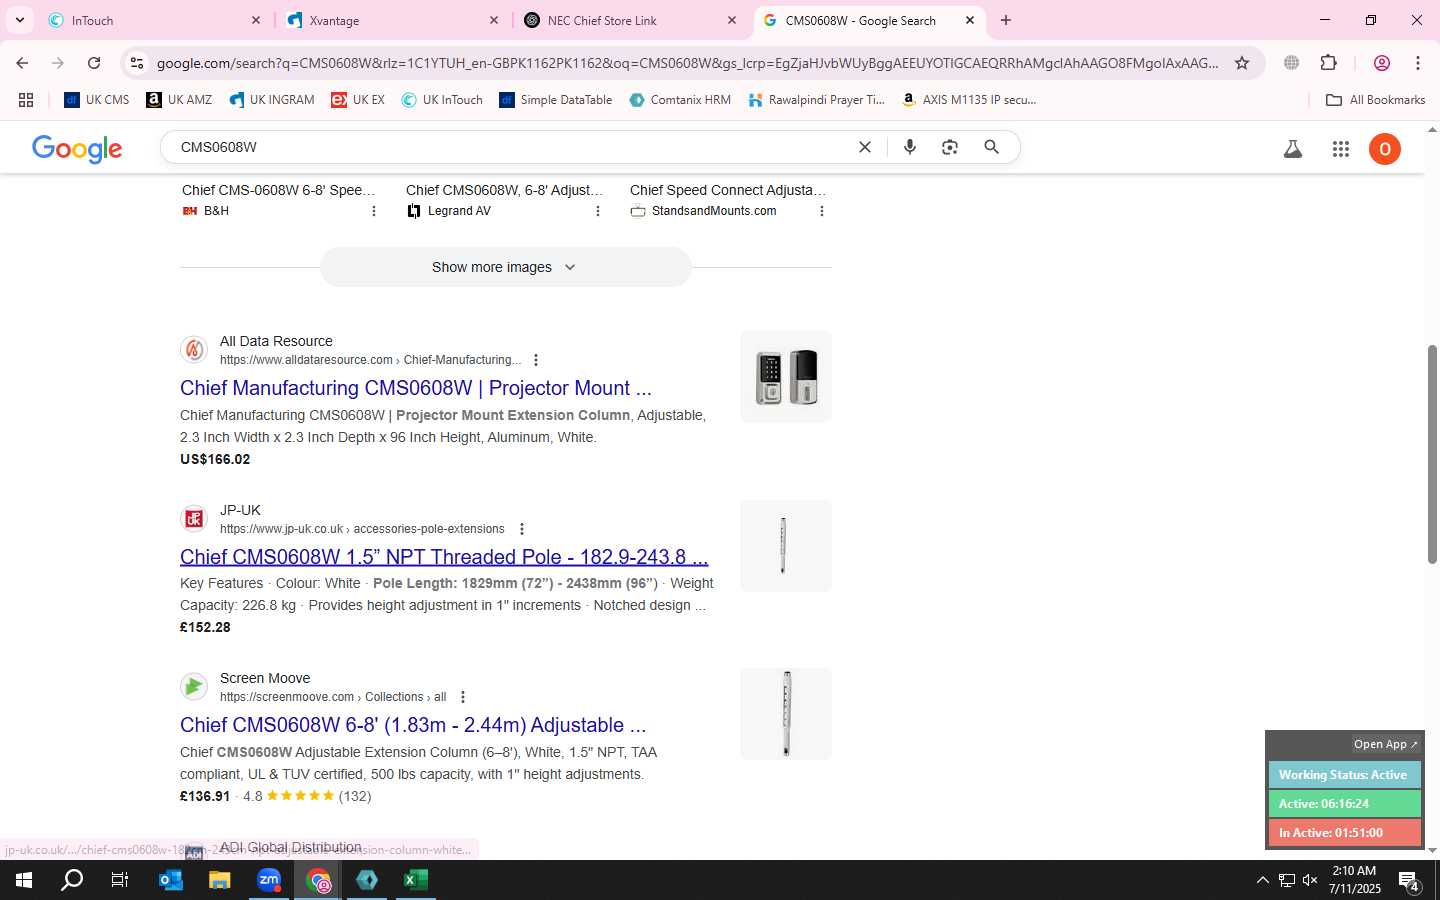Open the Google account avatar O
The image size is (1440, 900).
point(1385,149)
